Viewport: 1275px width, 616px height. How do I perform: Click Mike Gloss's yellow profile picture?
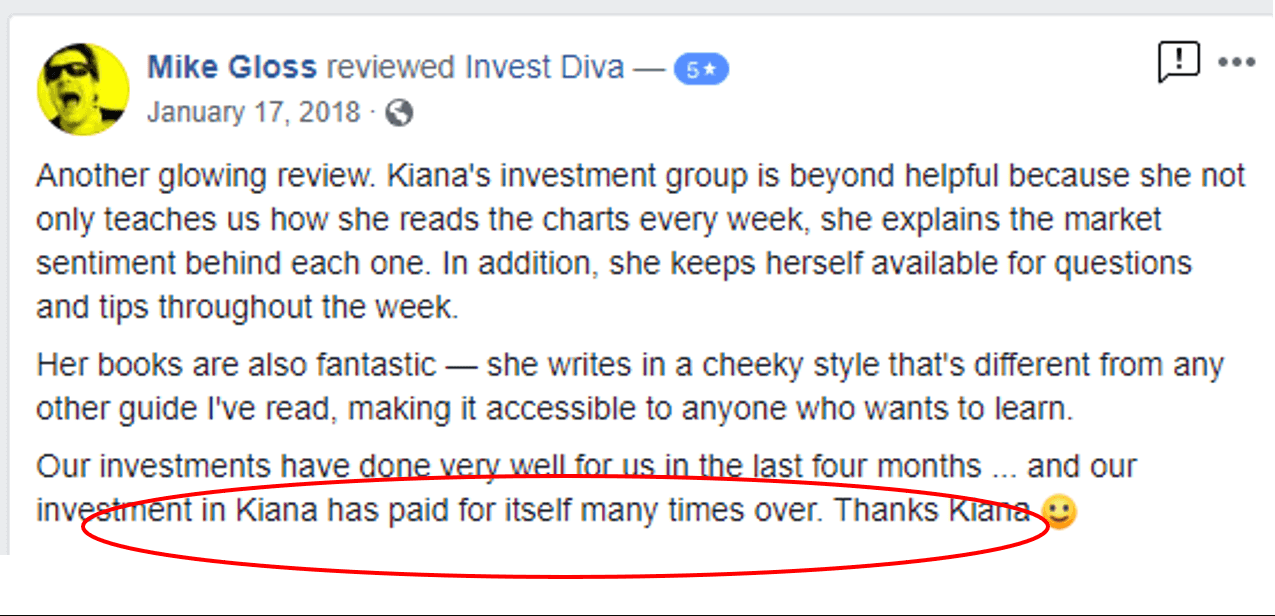(83, 88)
